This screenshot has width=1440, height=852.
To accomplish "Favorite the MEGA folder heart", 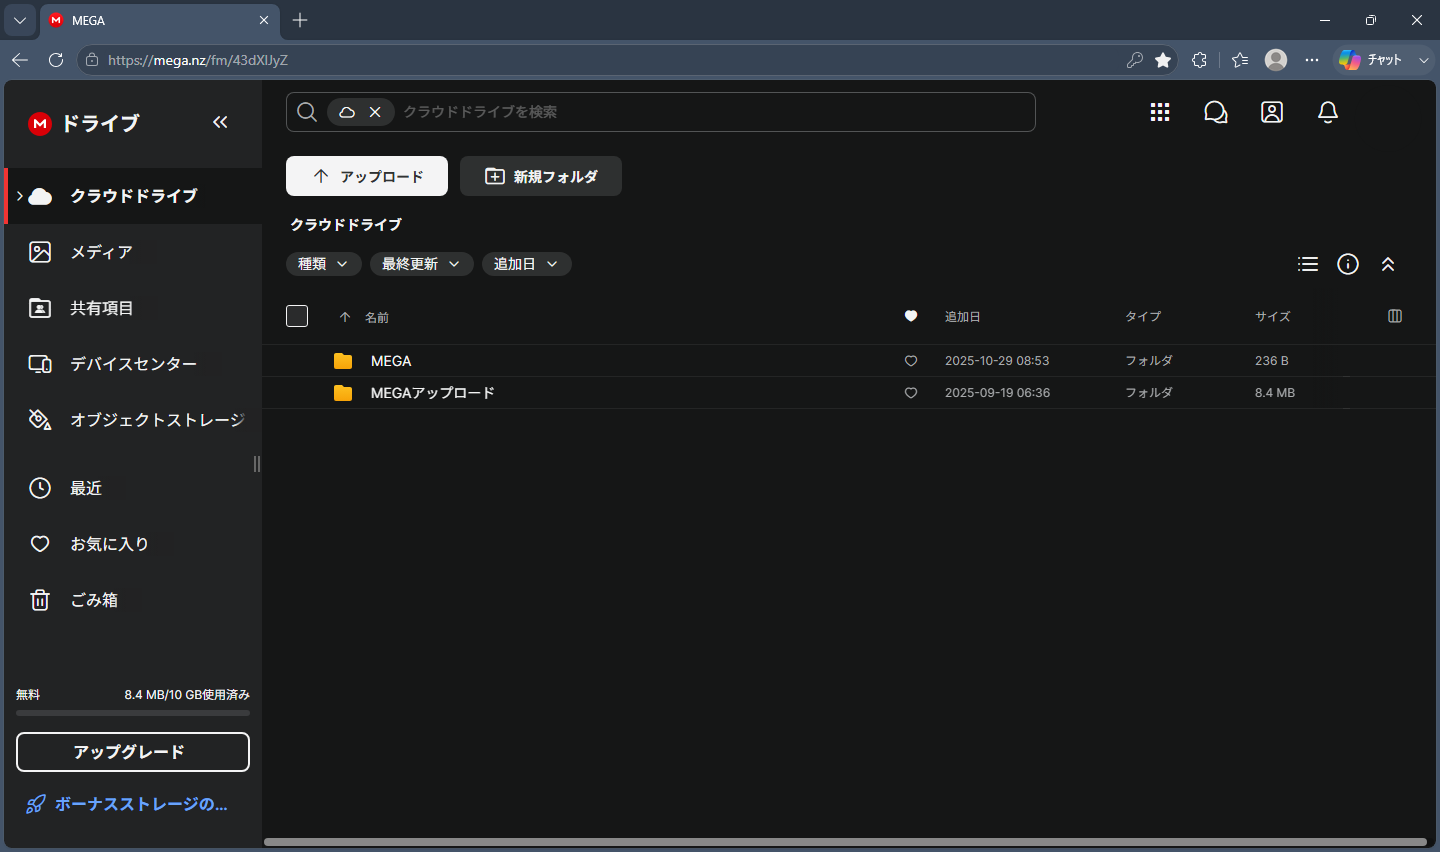I will [911, 361].
